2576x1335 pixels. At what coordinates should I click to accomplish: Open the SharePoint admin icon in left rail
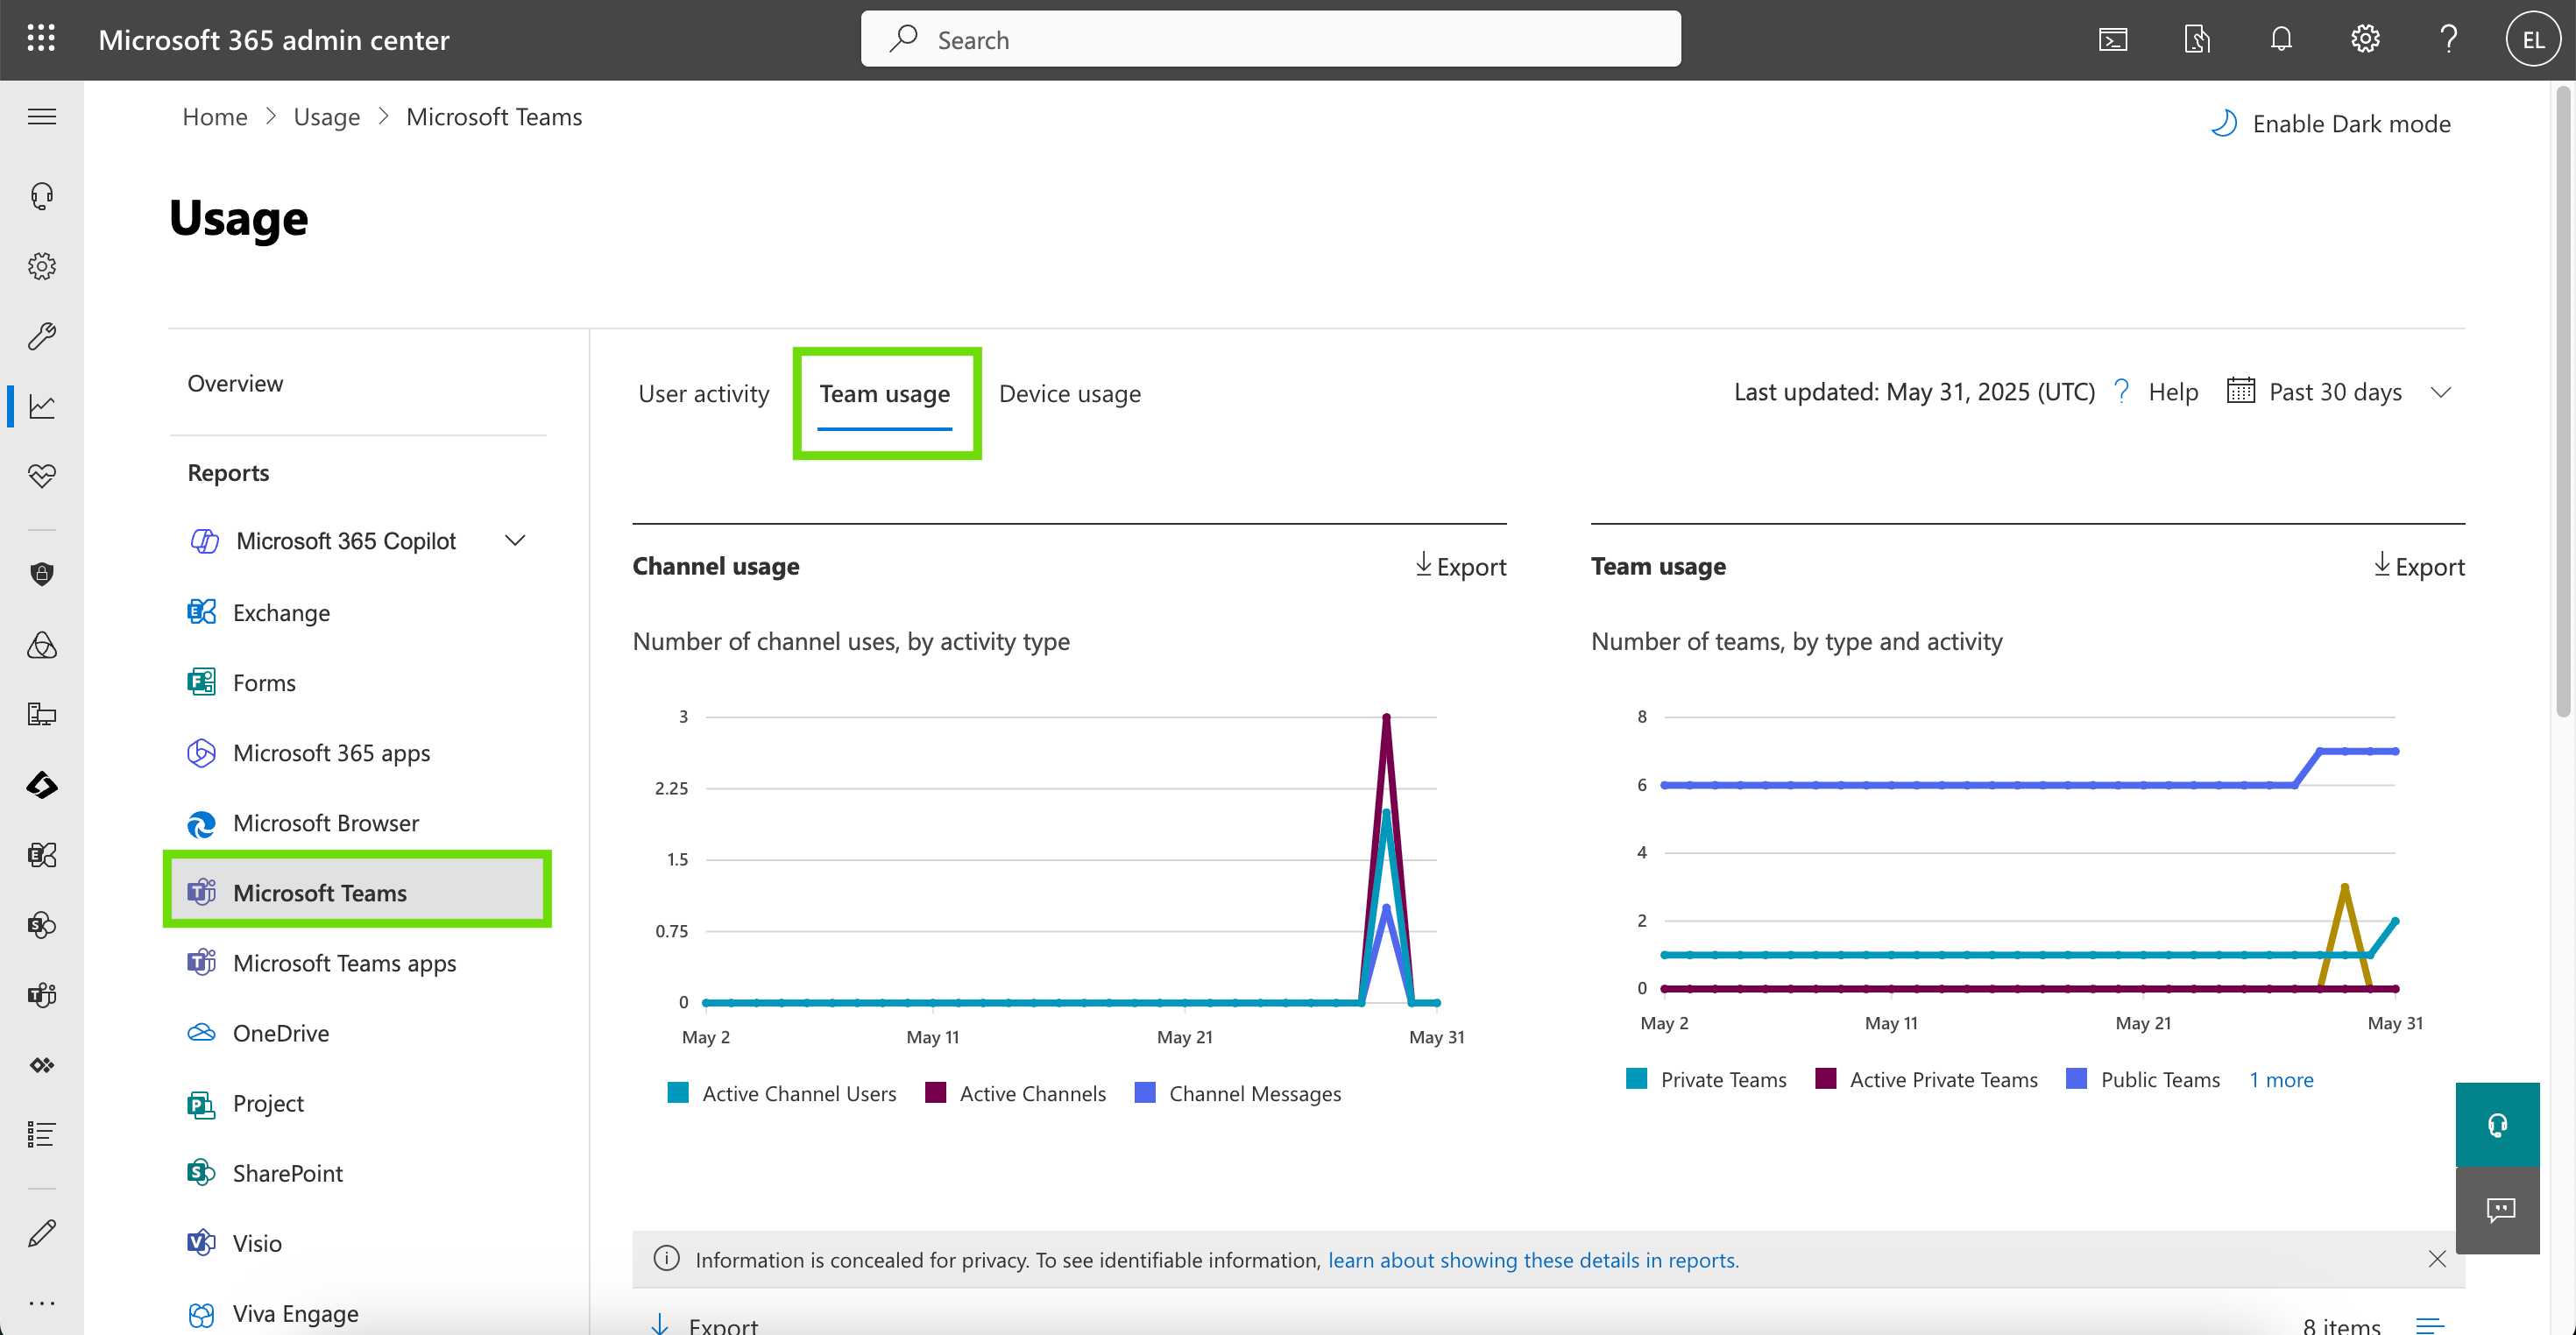point(41,925)
